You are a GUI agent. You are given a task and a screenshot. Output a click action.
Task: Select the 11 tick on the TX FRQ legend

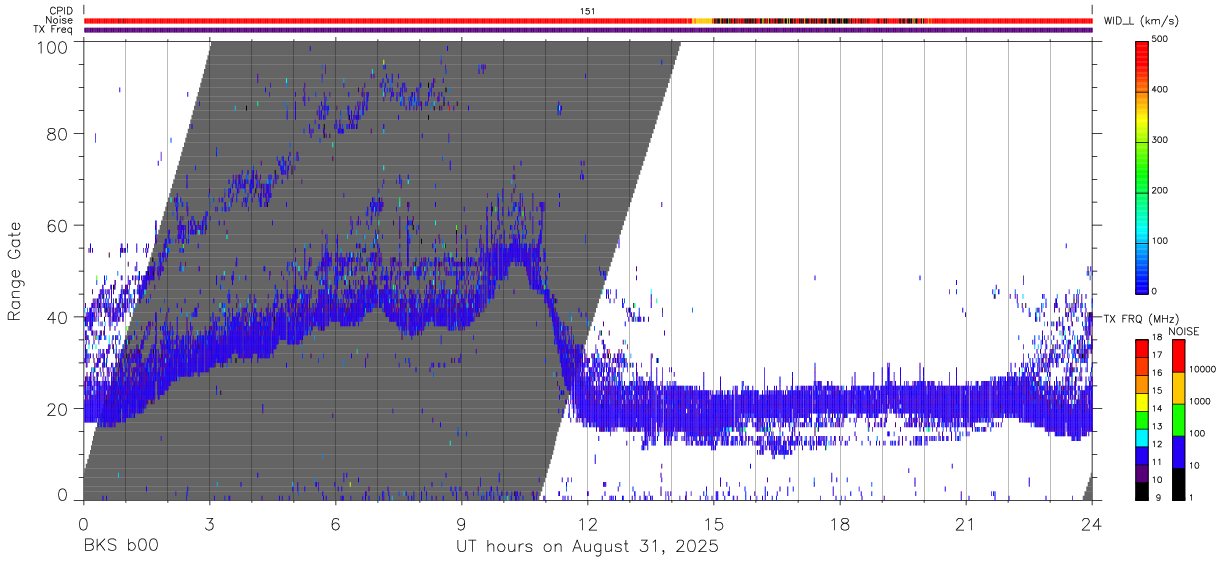[1157, 462]
